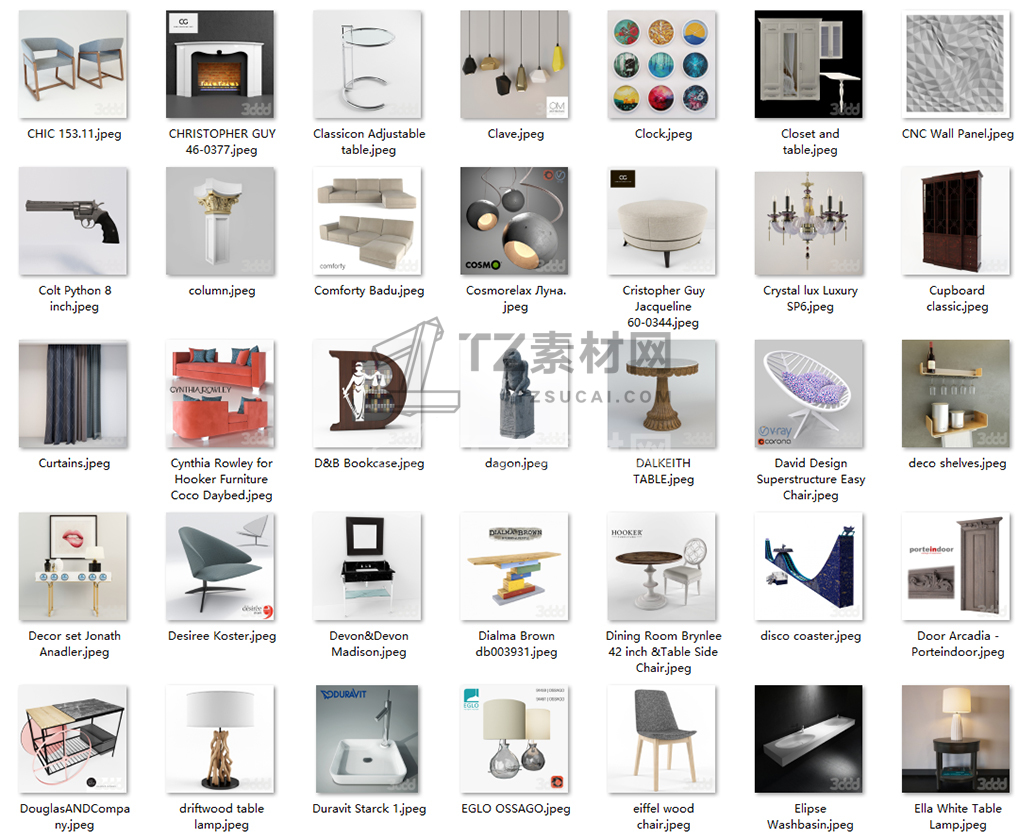
Task: Select the CHIC 153.11 chairs thumbnail
Action: [73, 64]
